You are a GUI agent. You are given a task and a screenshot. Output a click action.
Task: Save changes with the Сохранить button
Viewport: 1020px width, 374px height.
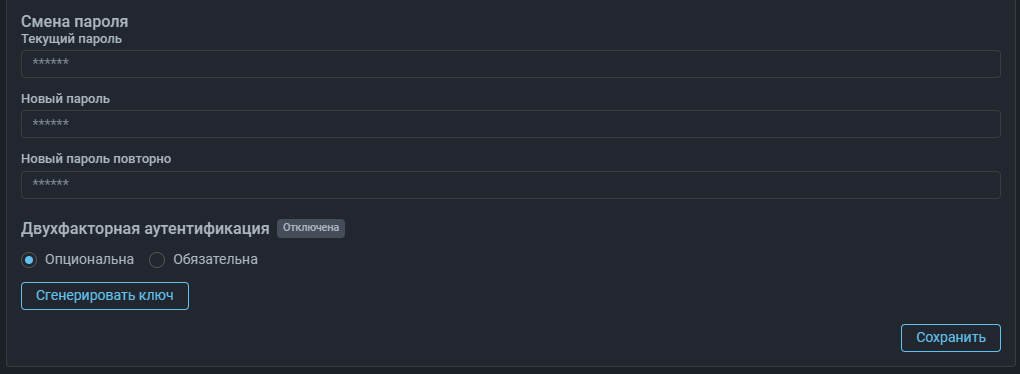[950, 338]
